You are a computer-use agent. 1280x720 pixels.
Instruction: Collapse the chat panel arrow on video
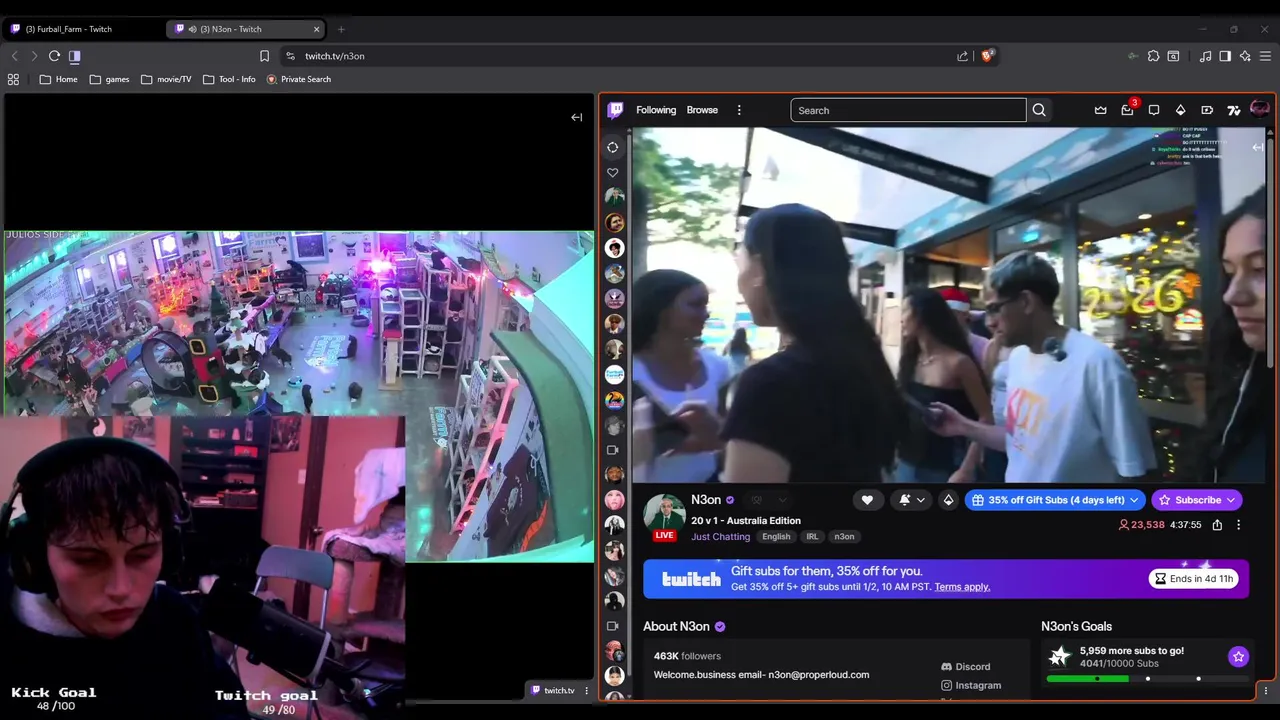(1258, 147)
